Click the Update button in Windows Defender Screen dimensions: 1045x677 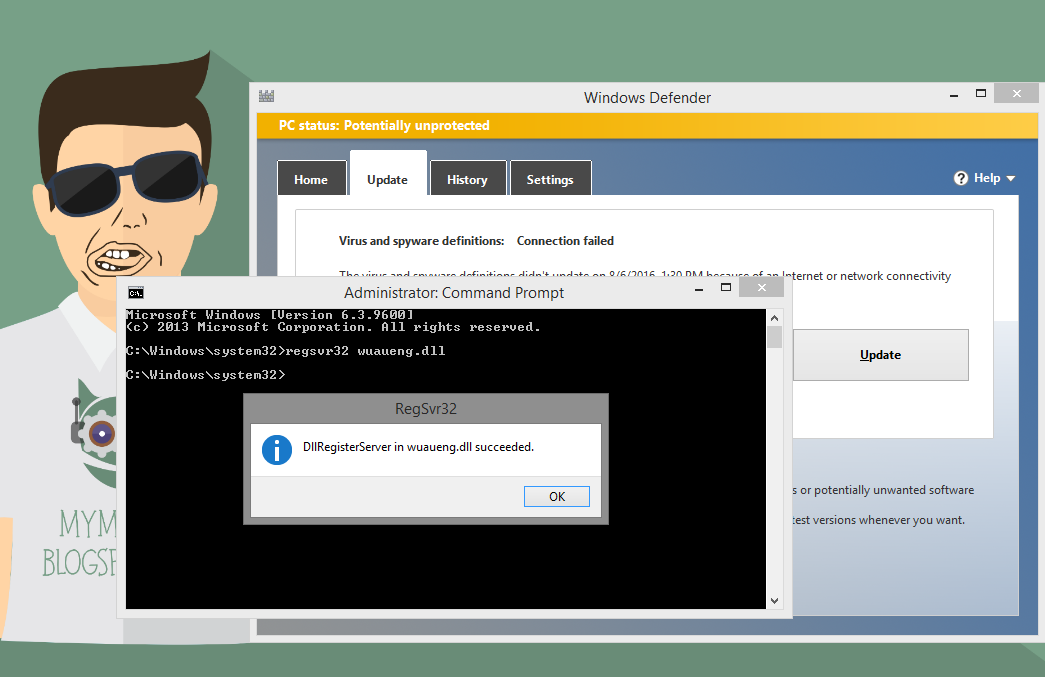[880, 355]
